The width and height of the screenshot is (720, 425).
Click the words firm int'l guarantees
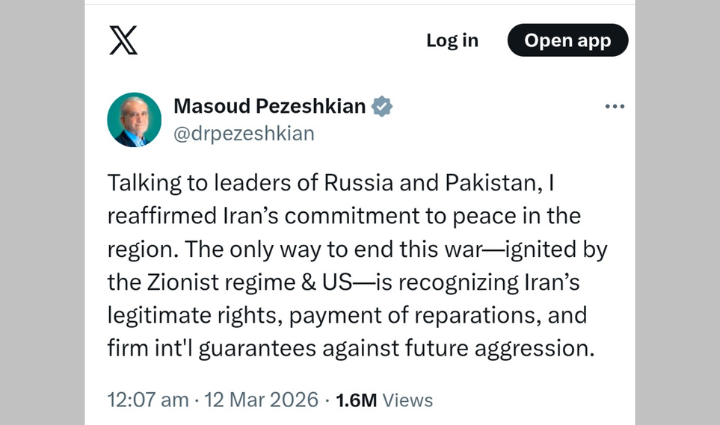[x=214, y=348]
